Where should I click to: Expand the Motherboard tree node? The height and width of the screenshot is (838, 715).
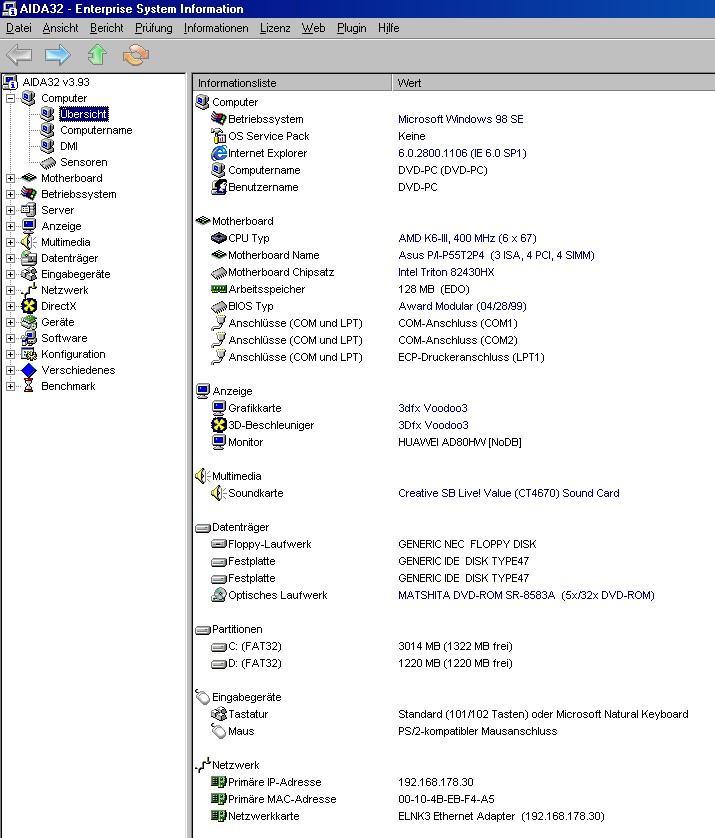click(10, 179)
